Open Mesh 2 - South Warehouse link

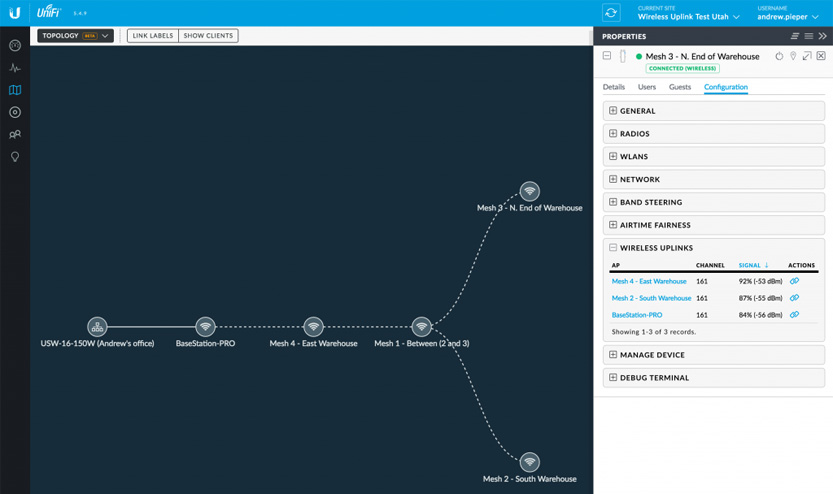point(651,298)
